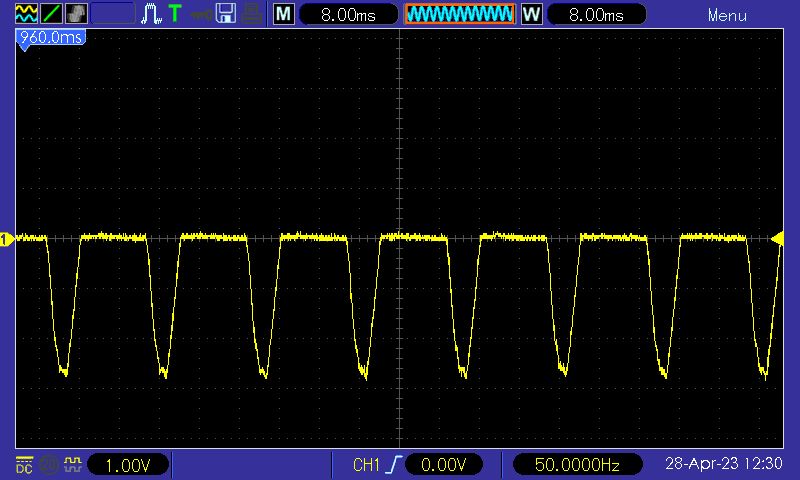
Task: Toggle the square-wave icon next to 1.00V
Action: click(71, 465)
